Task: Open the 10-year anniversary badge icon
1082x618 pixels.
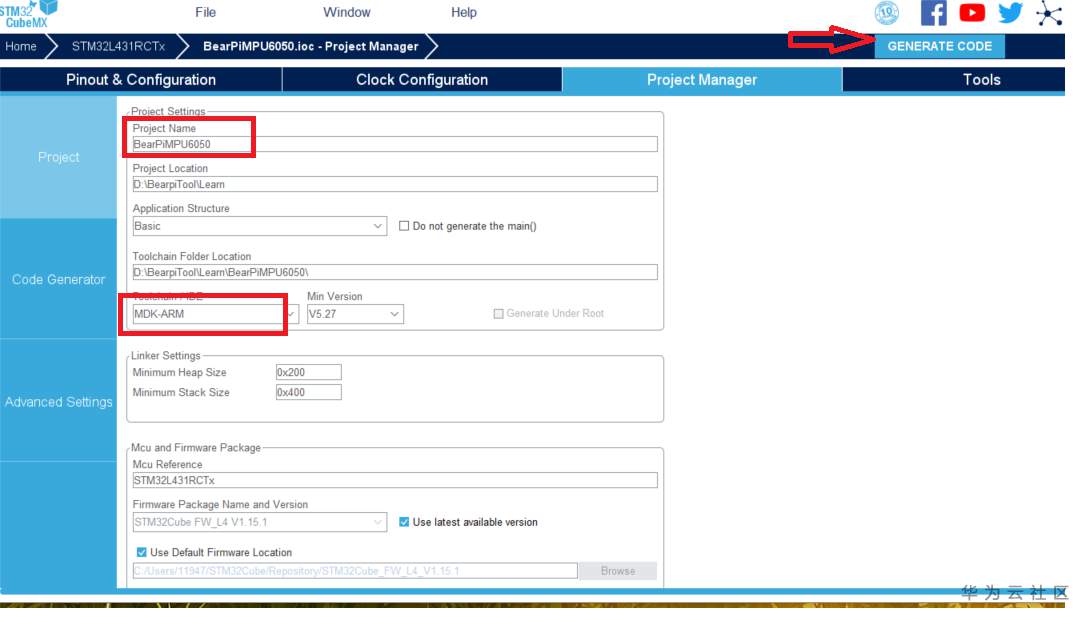Action: pyautogui.click(x=887, y=13)
